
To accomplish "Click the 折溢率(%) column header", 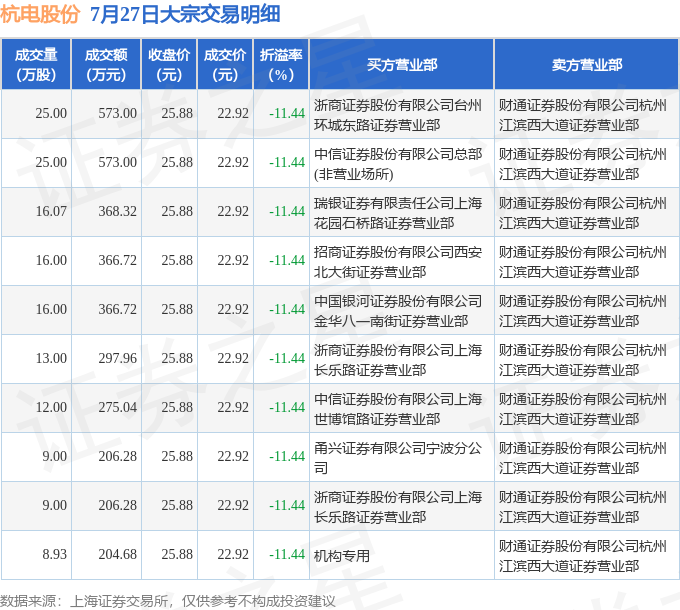I will 281,64.
